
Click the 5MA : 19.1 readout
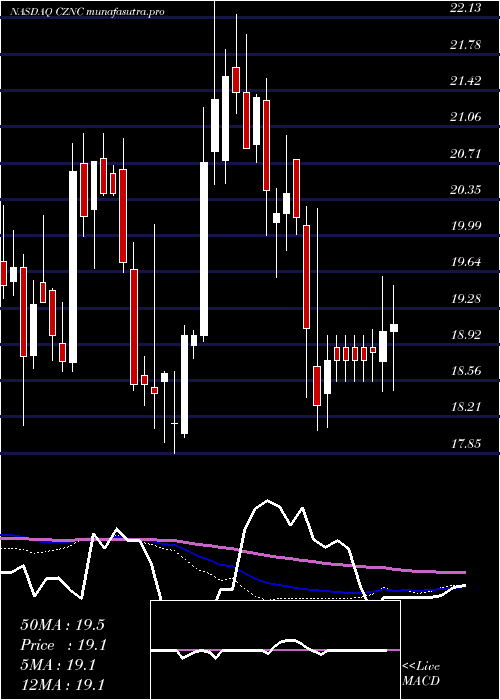click(x=58, y=665)
